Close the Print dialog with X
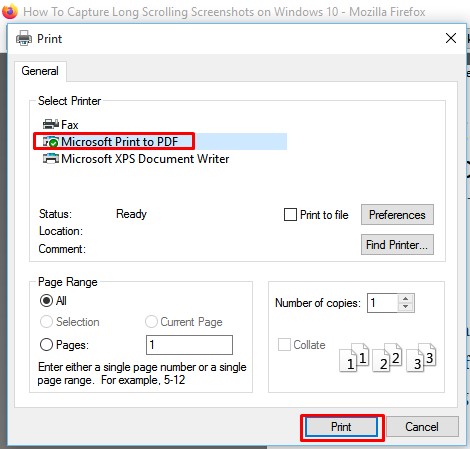This screenshot has width=470, height=449. 451,38
